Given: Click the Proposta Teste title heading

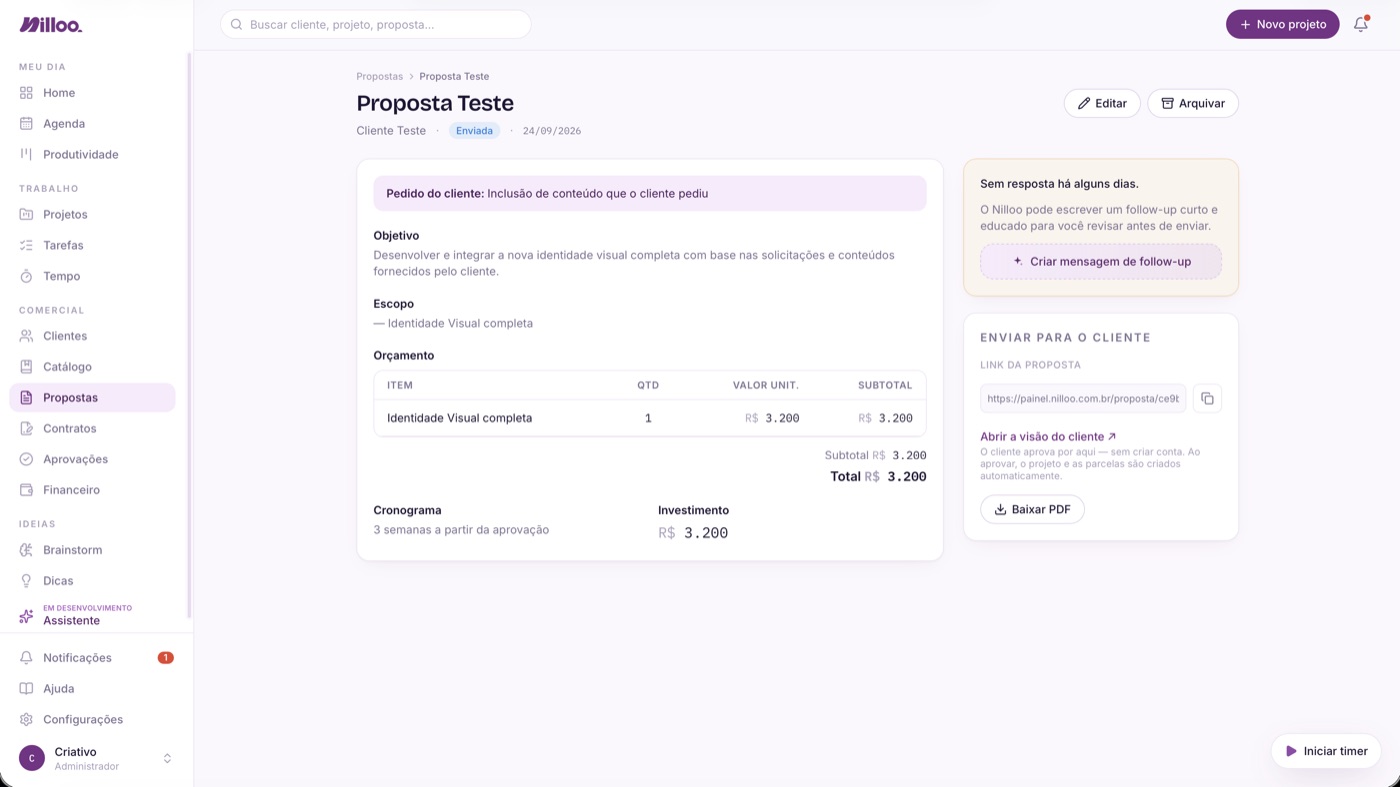Looking at the screenshot, I should [x=435, y=103].
